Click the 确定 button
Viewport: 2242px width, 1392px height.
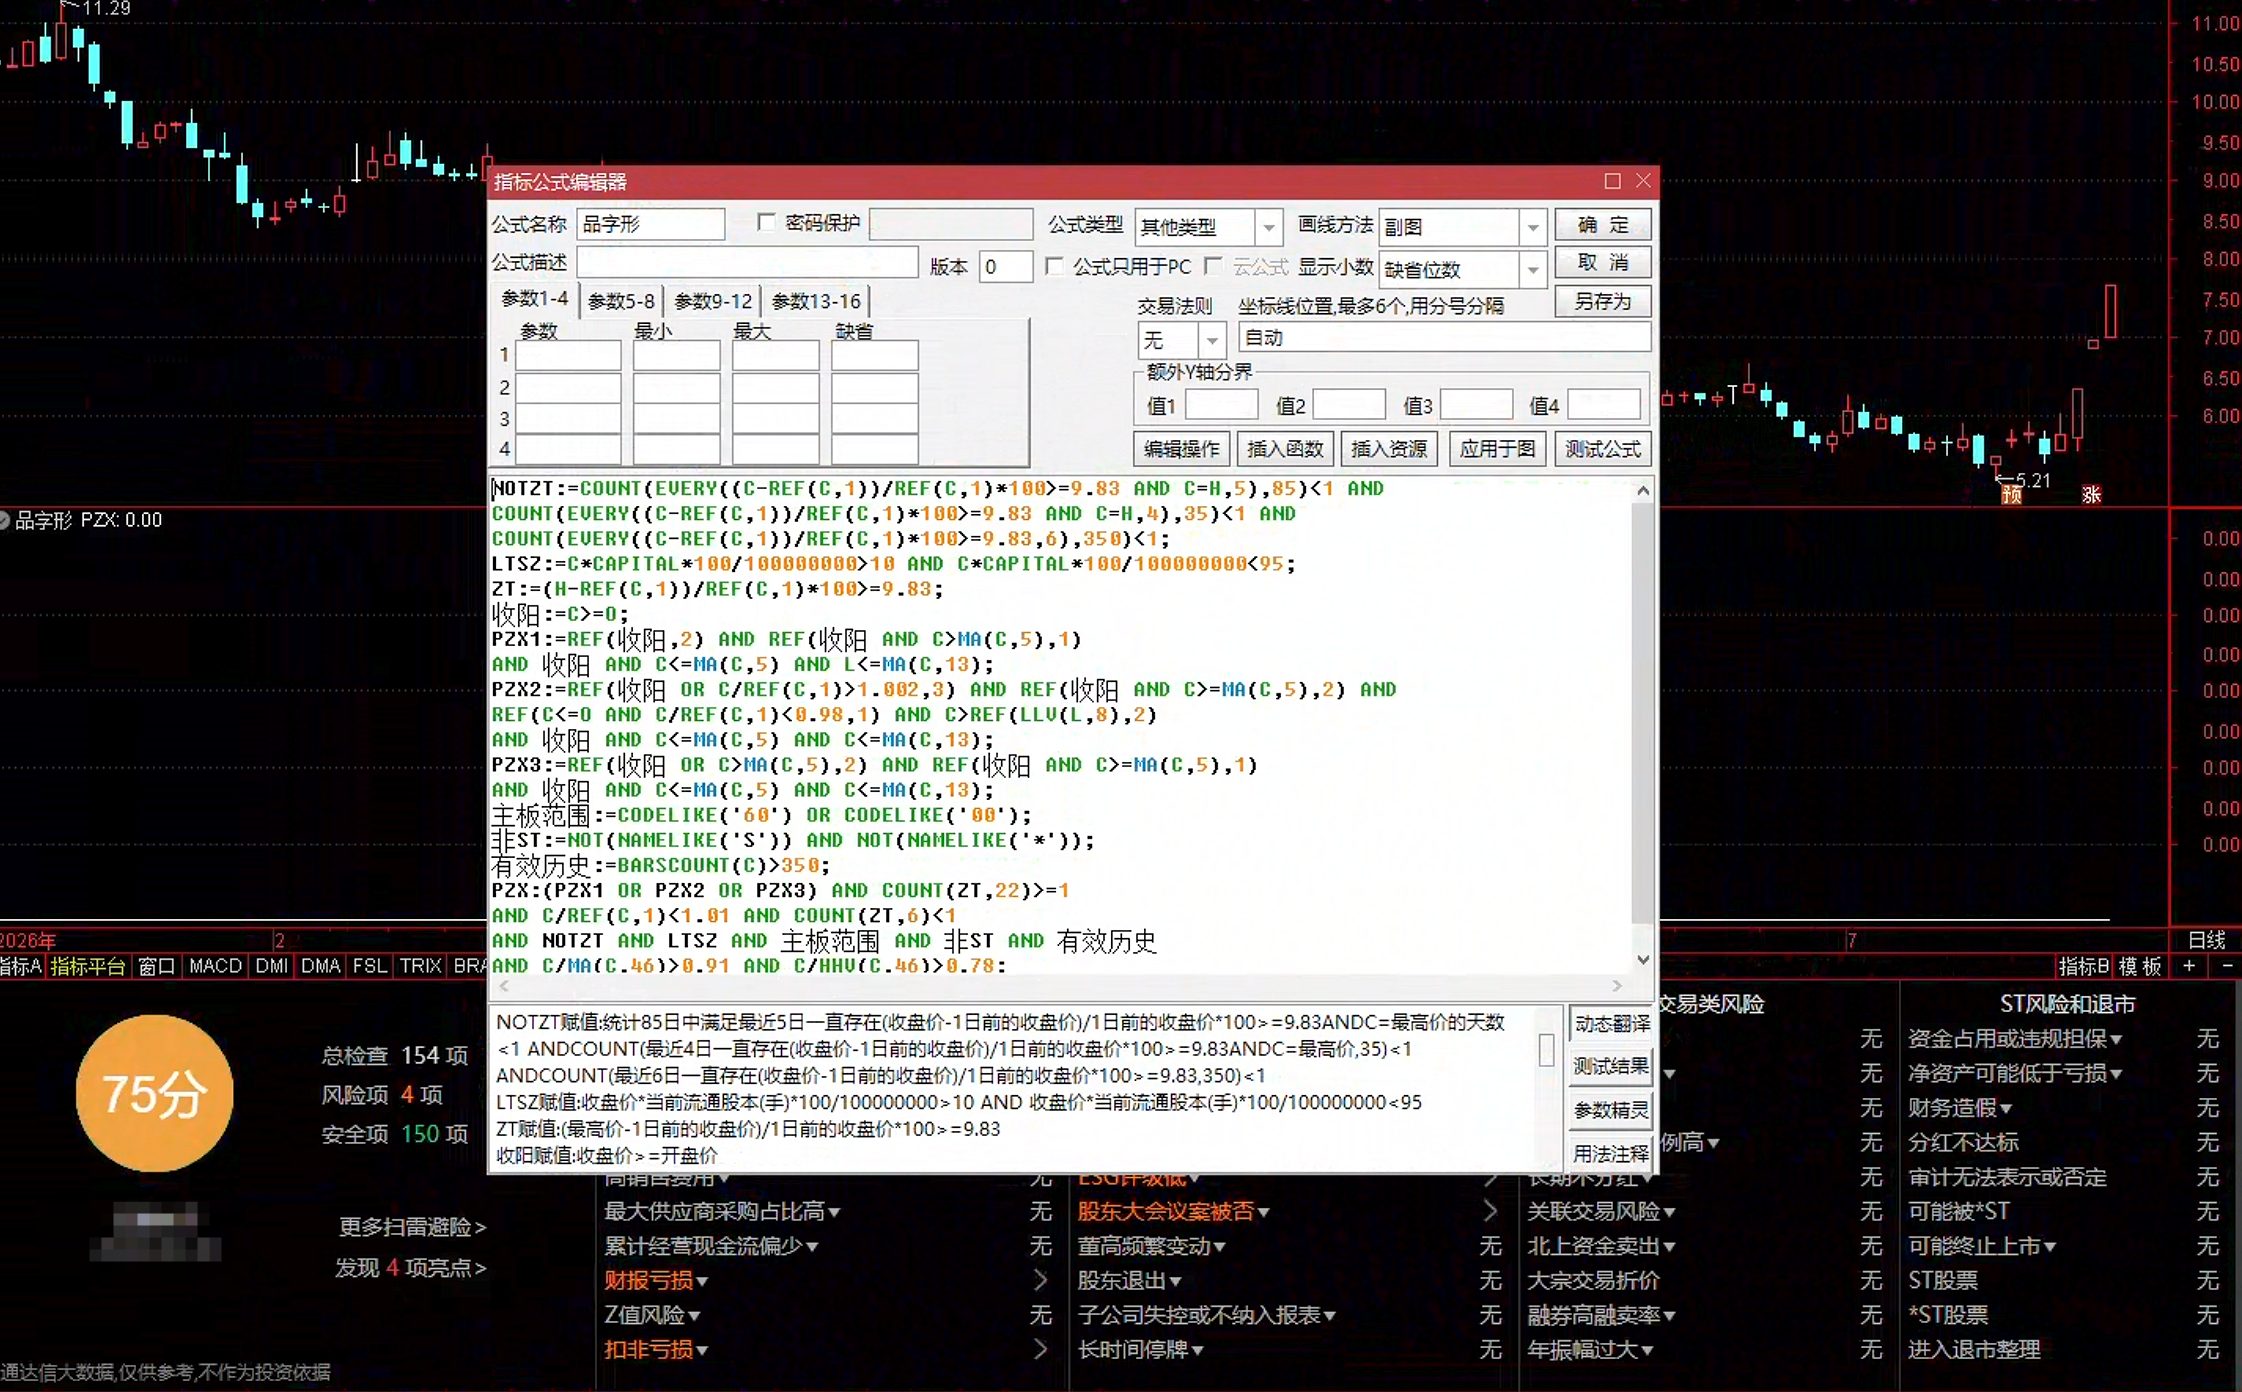point(1603,225)
